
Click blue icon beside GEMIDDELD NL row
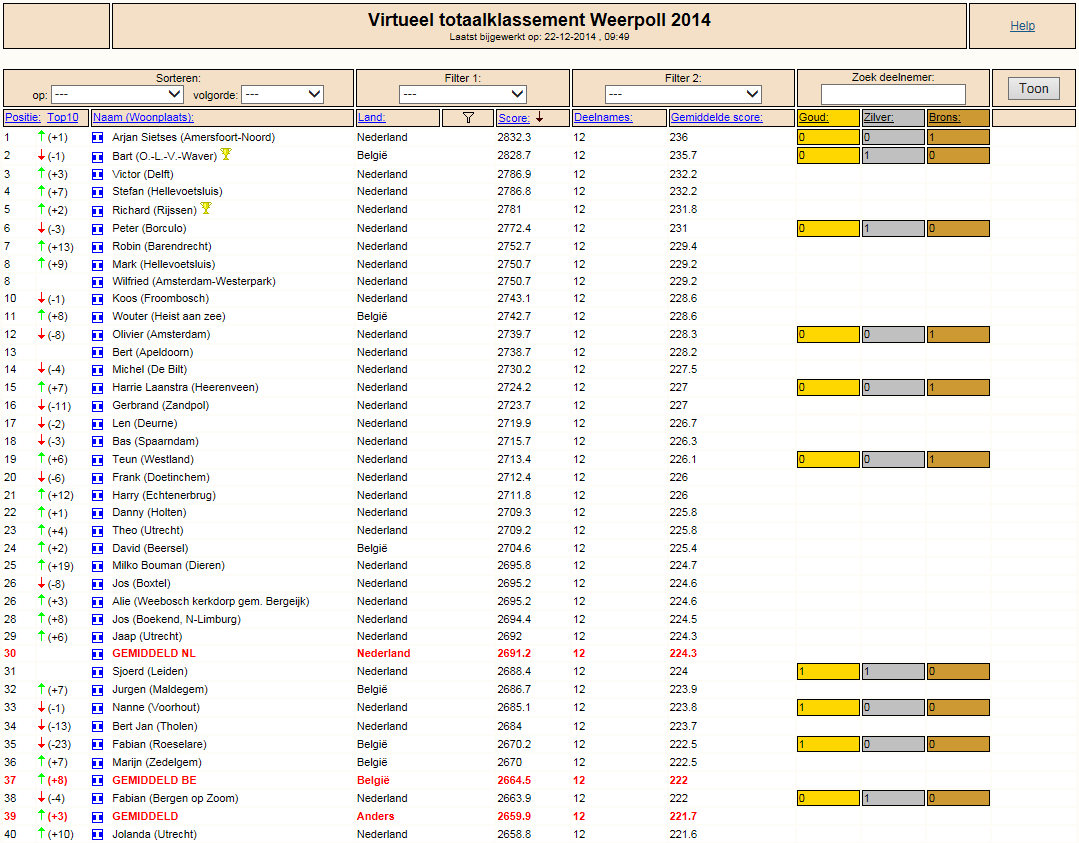[98, 654]
